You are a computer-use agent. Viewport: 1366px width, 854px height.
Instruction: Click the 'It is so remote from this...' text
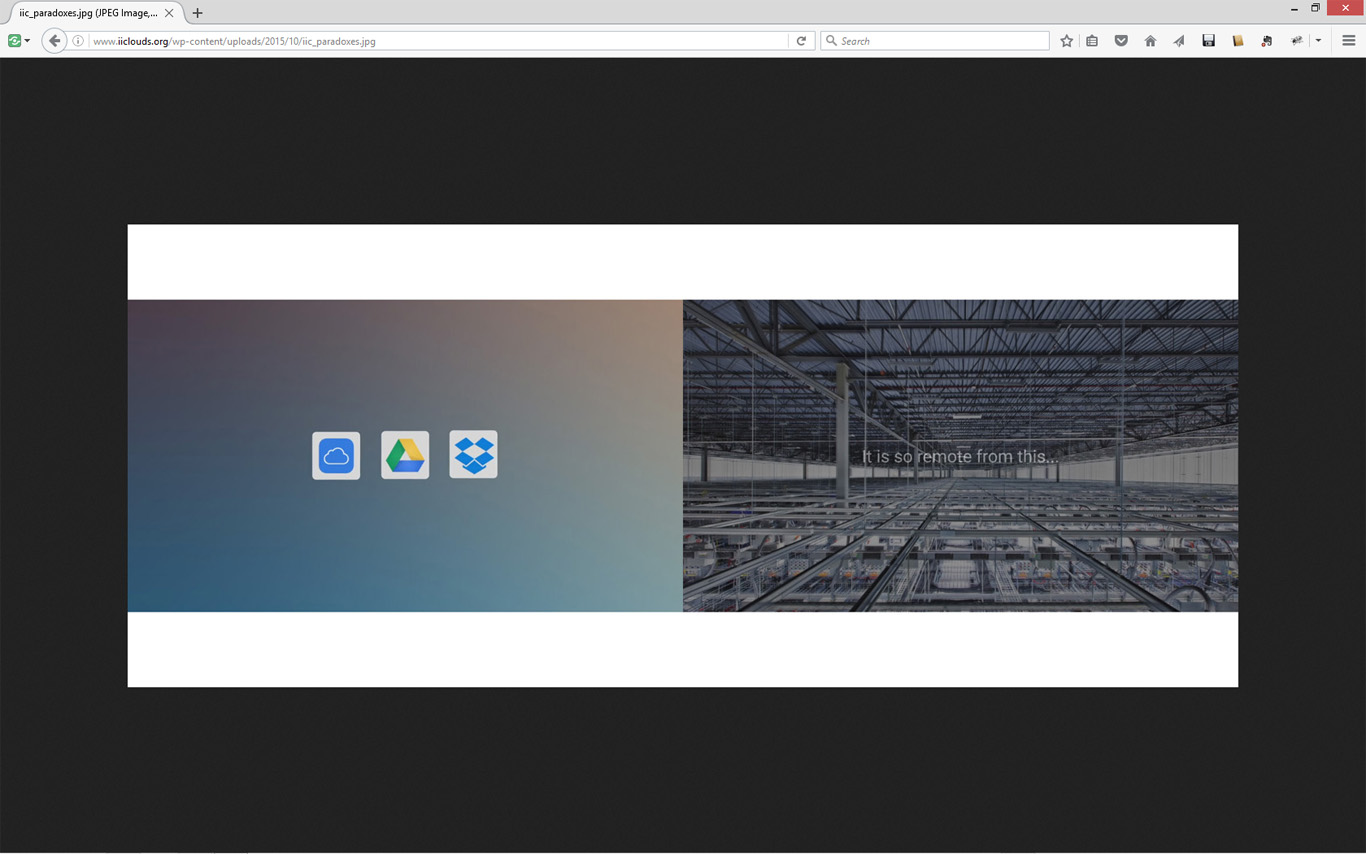pyautogui.click(x=960, y=456)
